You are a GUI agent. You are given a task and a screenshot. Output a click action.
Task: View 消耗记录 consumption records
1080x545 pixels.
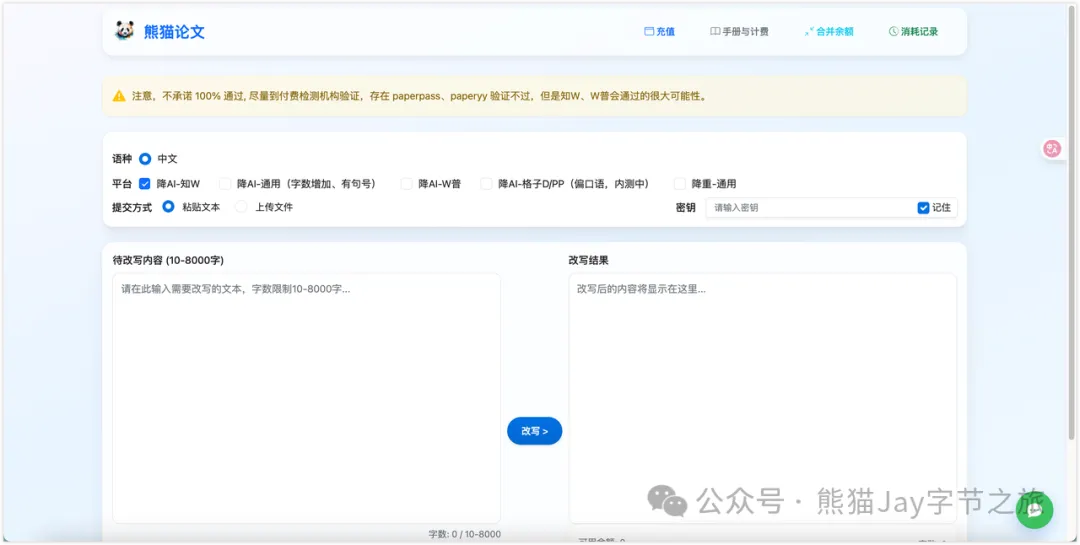tap(913, 32)
